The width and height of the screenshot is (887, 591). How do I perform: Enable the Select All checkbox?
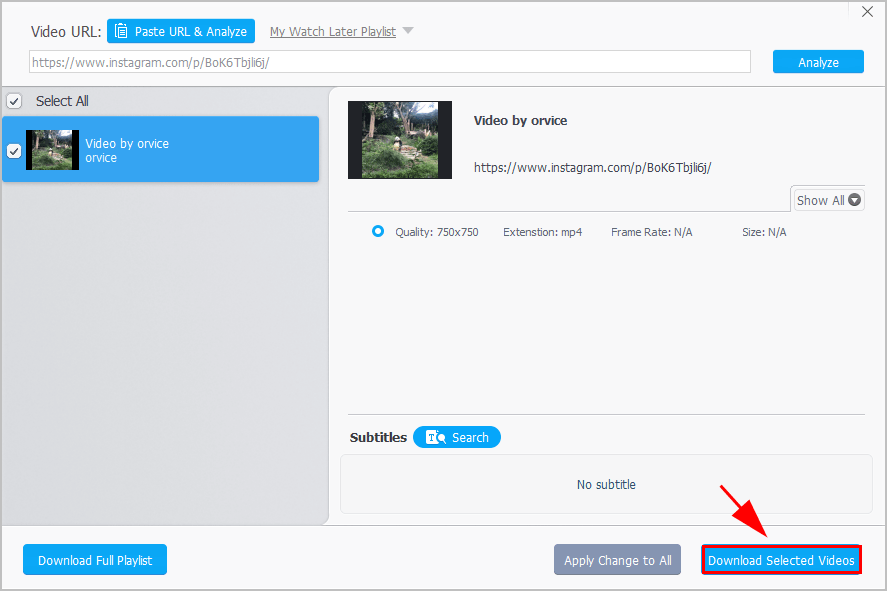point(14,101)
